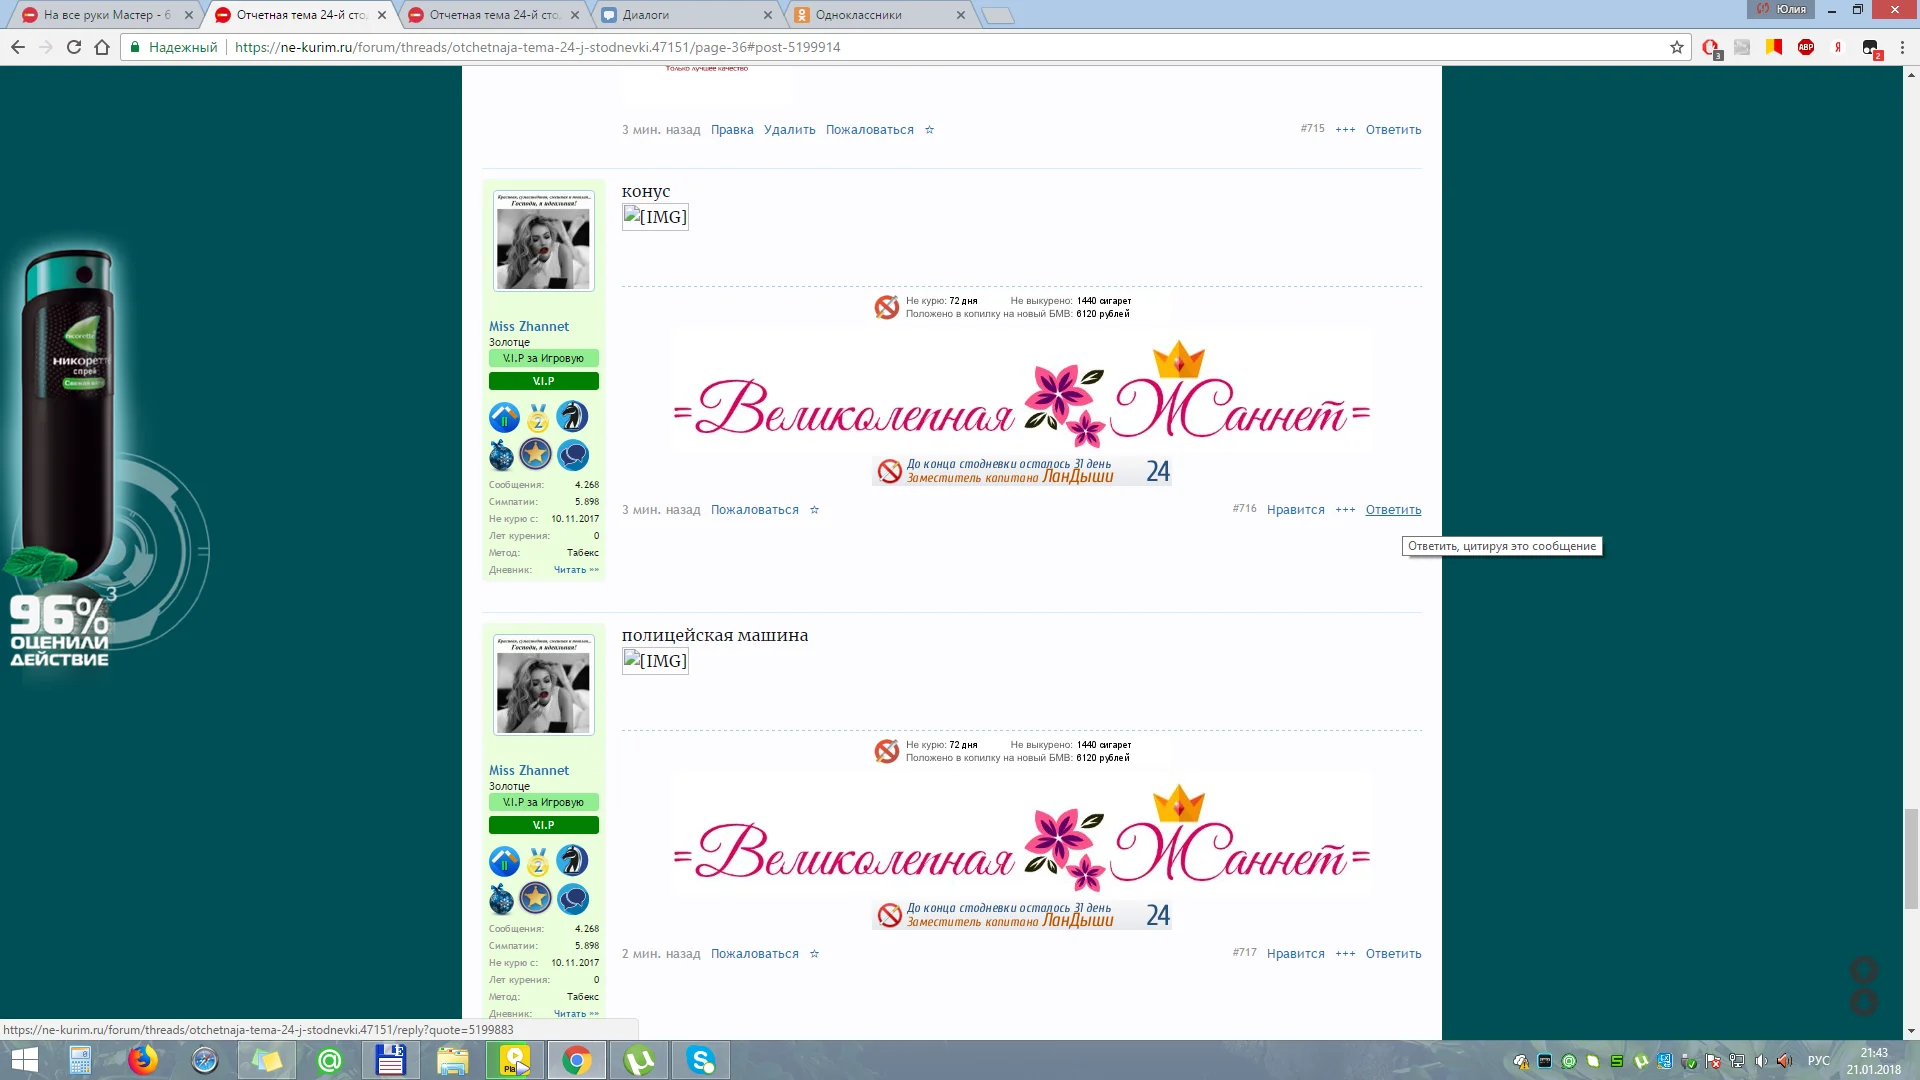The width and height of the screenshot is (1920, 1080).
Task: Click the star icon on post #716
Action: [814, 510]
